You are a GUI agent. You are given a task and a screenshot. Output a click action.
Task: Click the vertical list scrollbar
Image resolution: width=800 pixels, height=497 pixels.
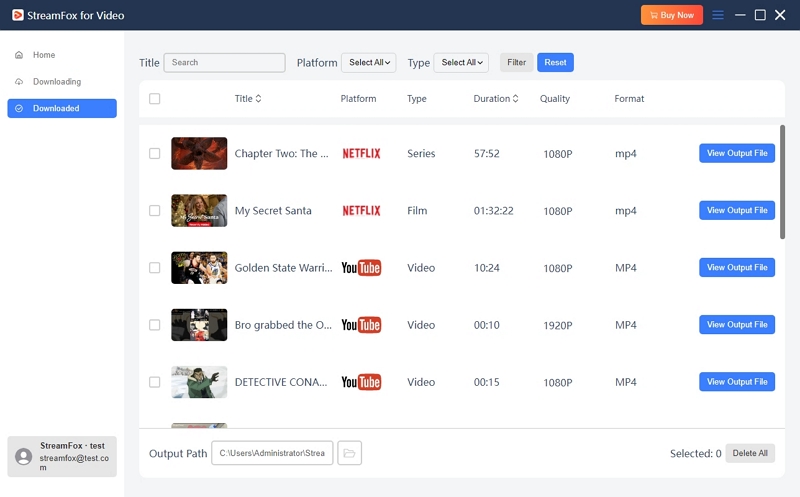tap(782, 182)
